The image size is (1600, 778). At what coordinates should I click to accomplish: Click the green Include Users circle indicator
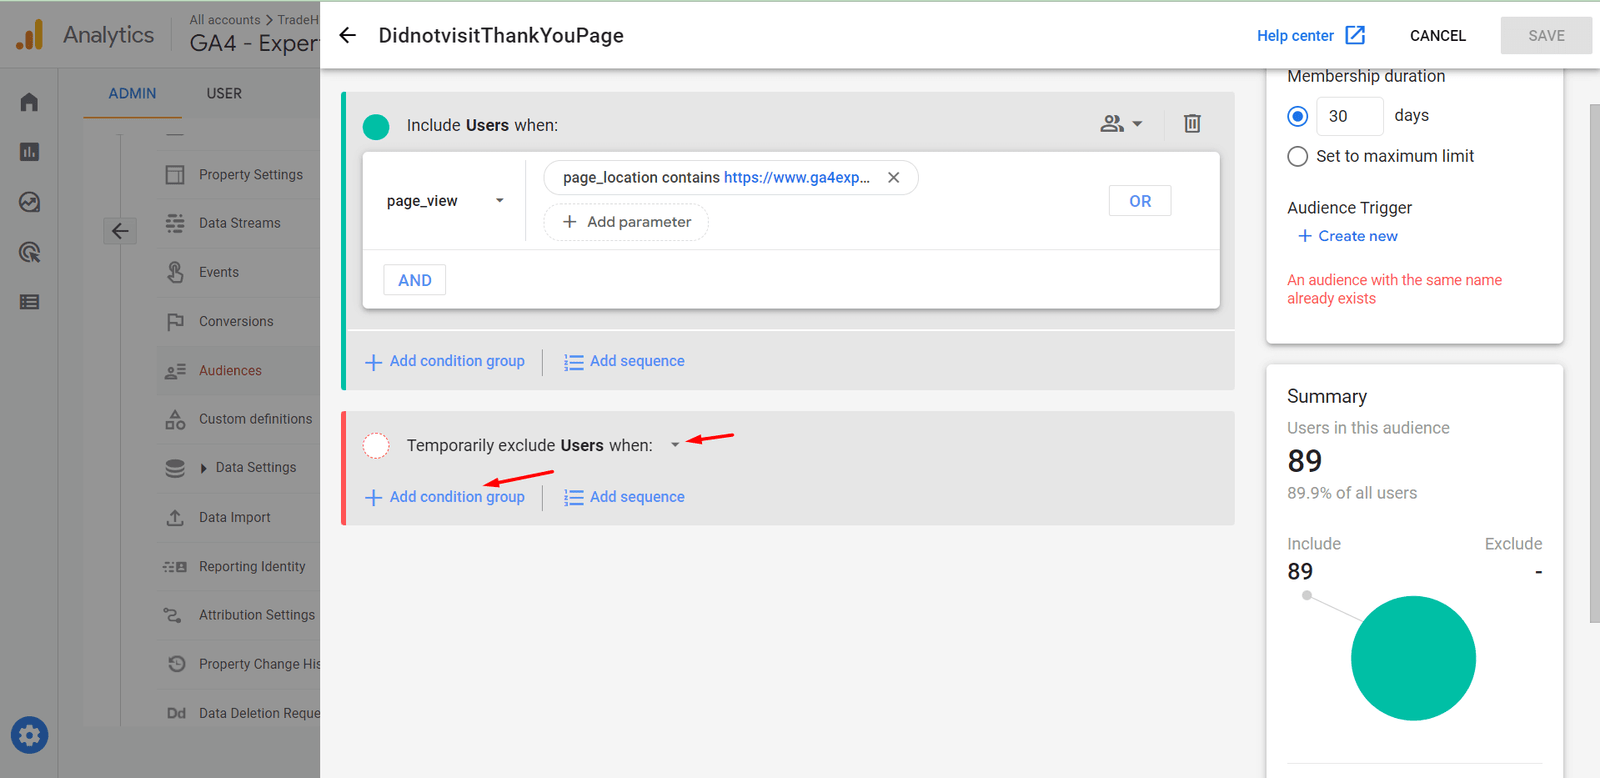click(x=376, y=126)
